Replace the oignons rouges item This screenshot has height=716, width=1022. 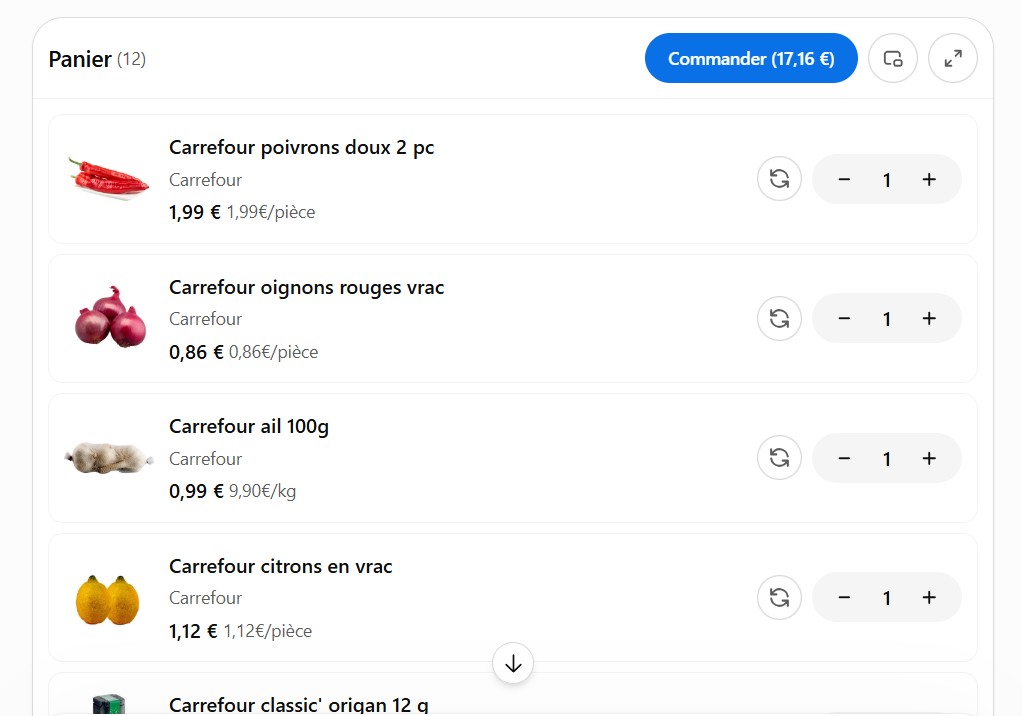coord(780,319)
